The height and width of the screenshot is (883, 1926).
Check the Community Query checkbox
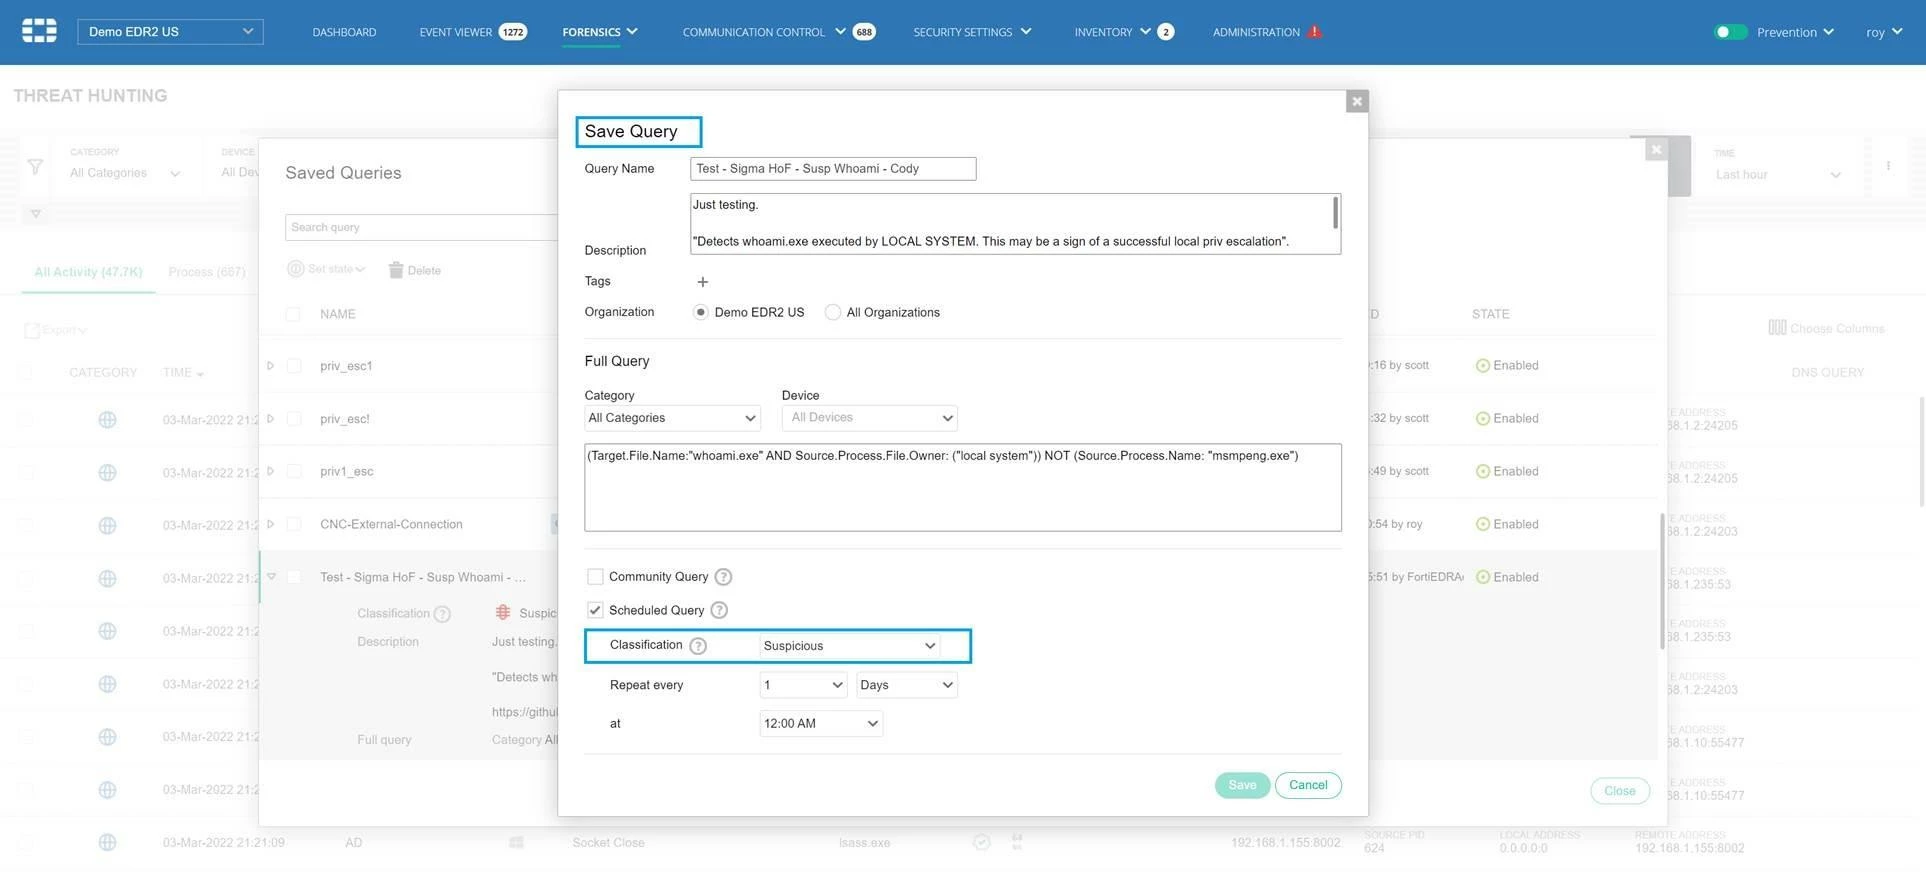595,577
